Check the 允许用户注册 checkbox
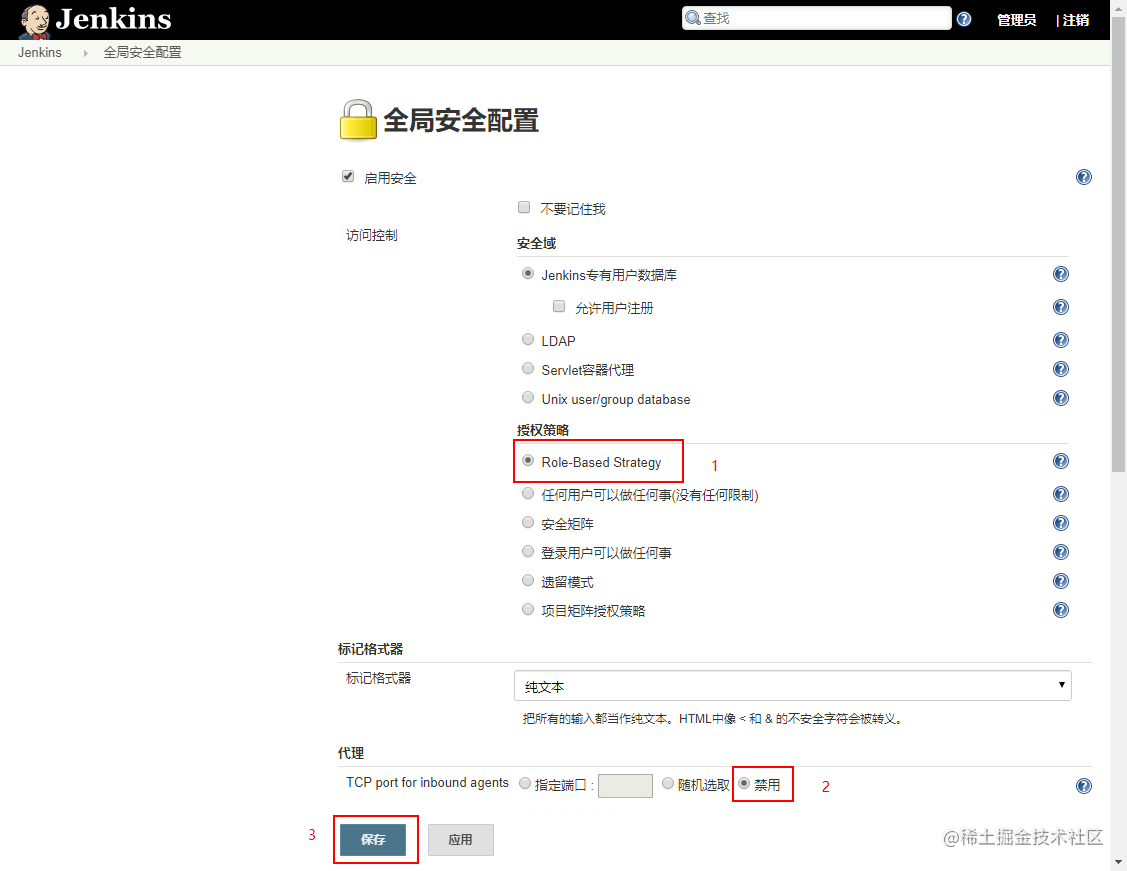 [x=558, y=306]
